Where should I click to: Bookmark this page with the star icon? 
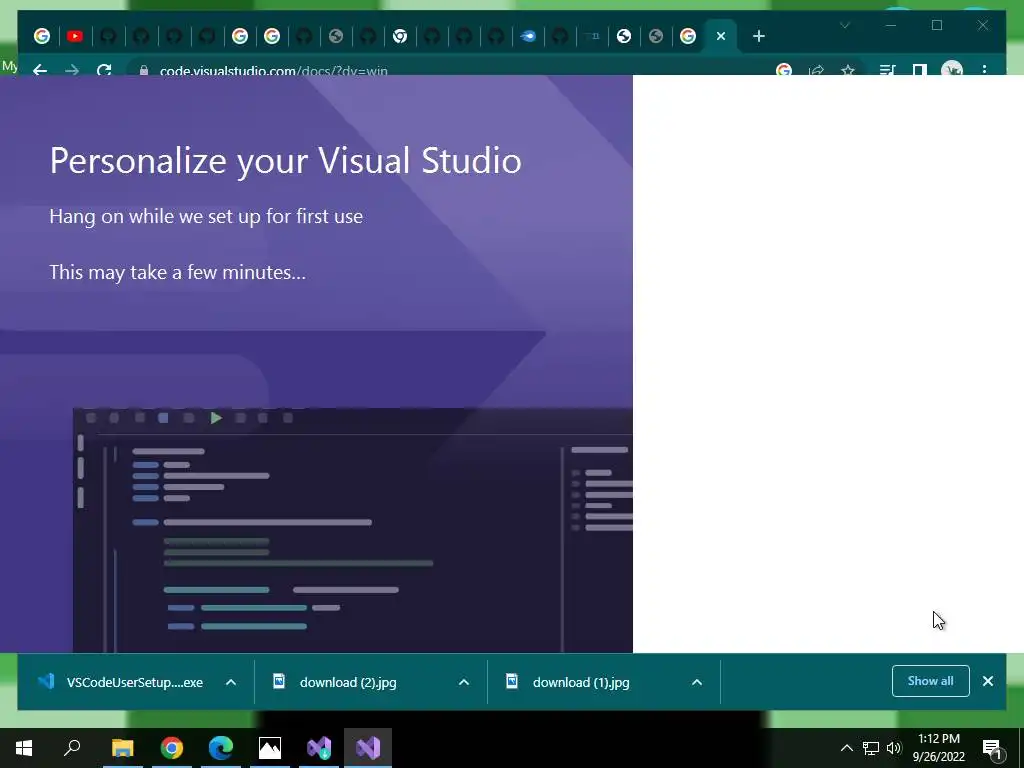pos(848,70)
